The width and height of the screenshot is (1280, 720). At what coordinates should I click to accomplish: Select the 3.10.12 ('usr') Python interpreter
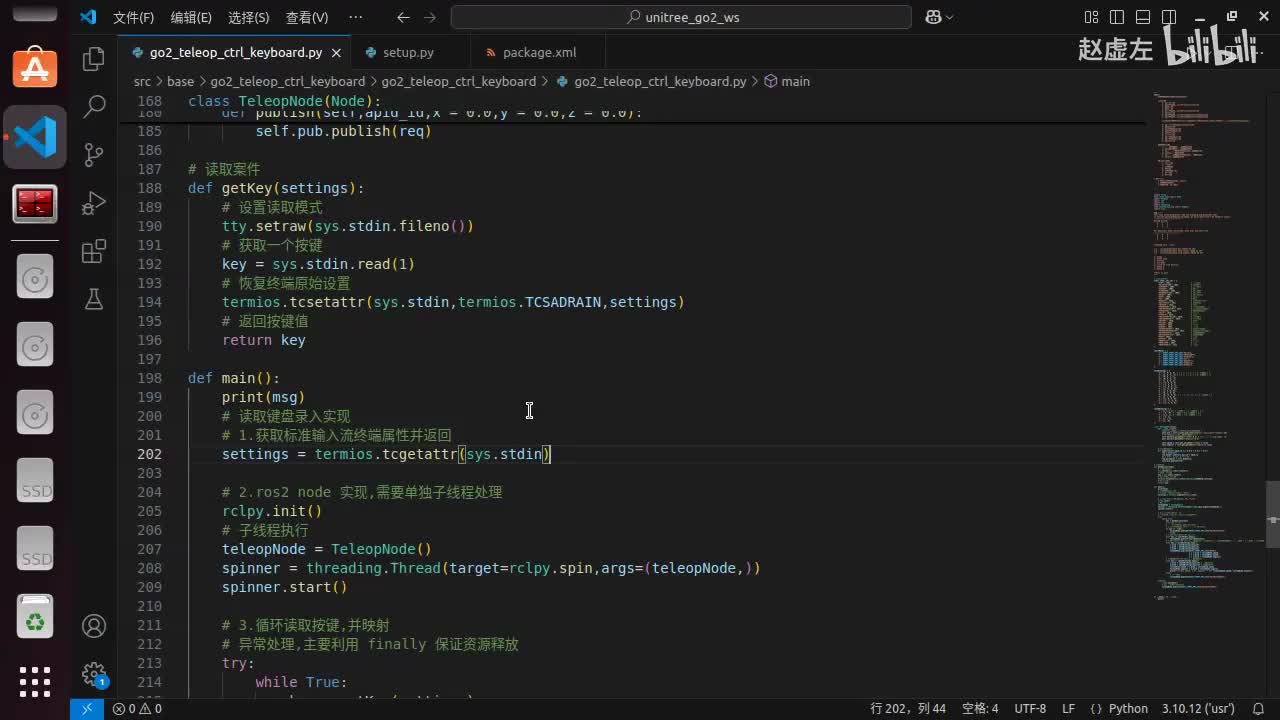click(1198, 709)
